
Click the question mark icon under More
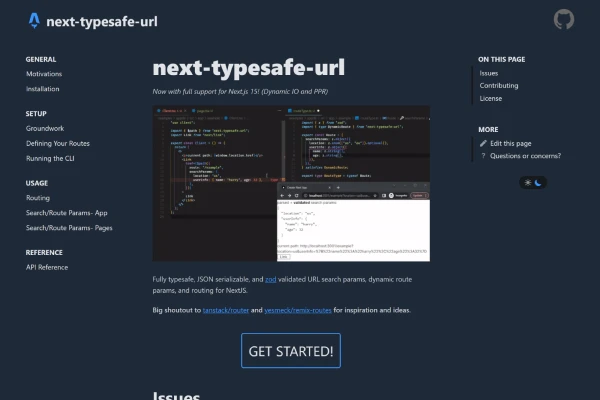pos(483,156)
